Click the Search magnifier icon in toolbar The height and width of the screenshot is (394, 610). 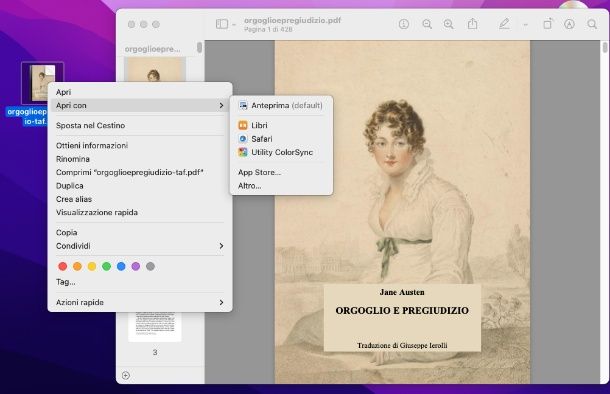pos(592,24)
